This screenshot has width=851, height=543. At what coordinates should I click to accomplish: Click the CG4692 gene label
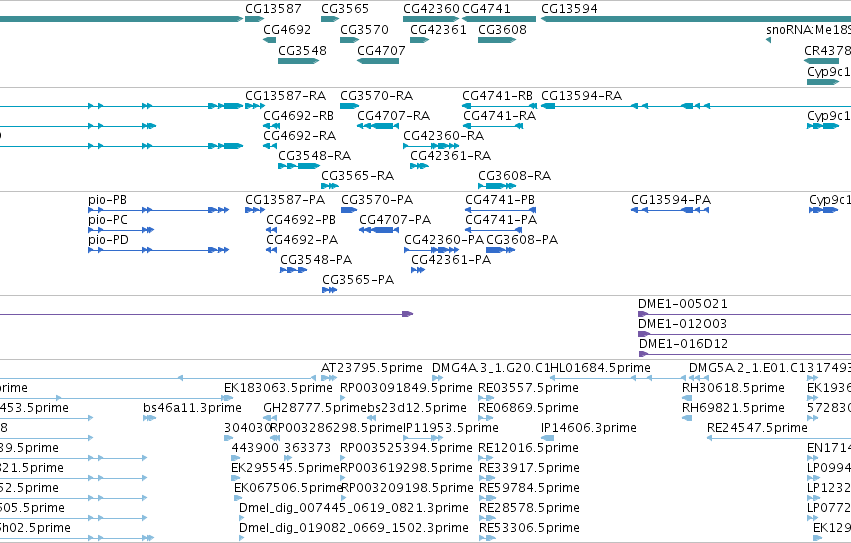point(287,29)
